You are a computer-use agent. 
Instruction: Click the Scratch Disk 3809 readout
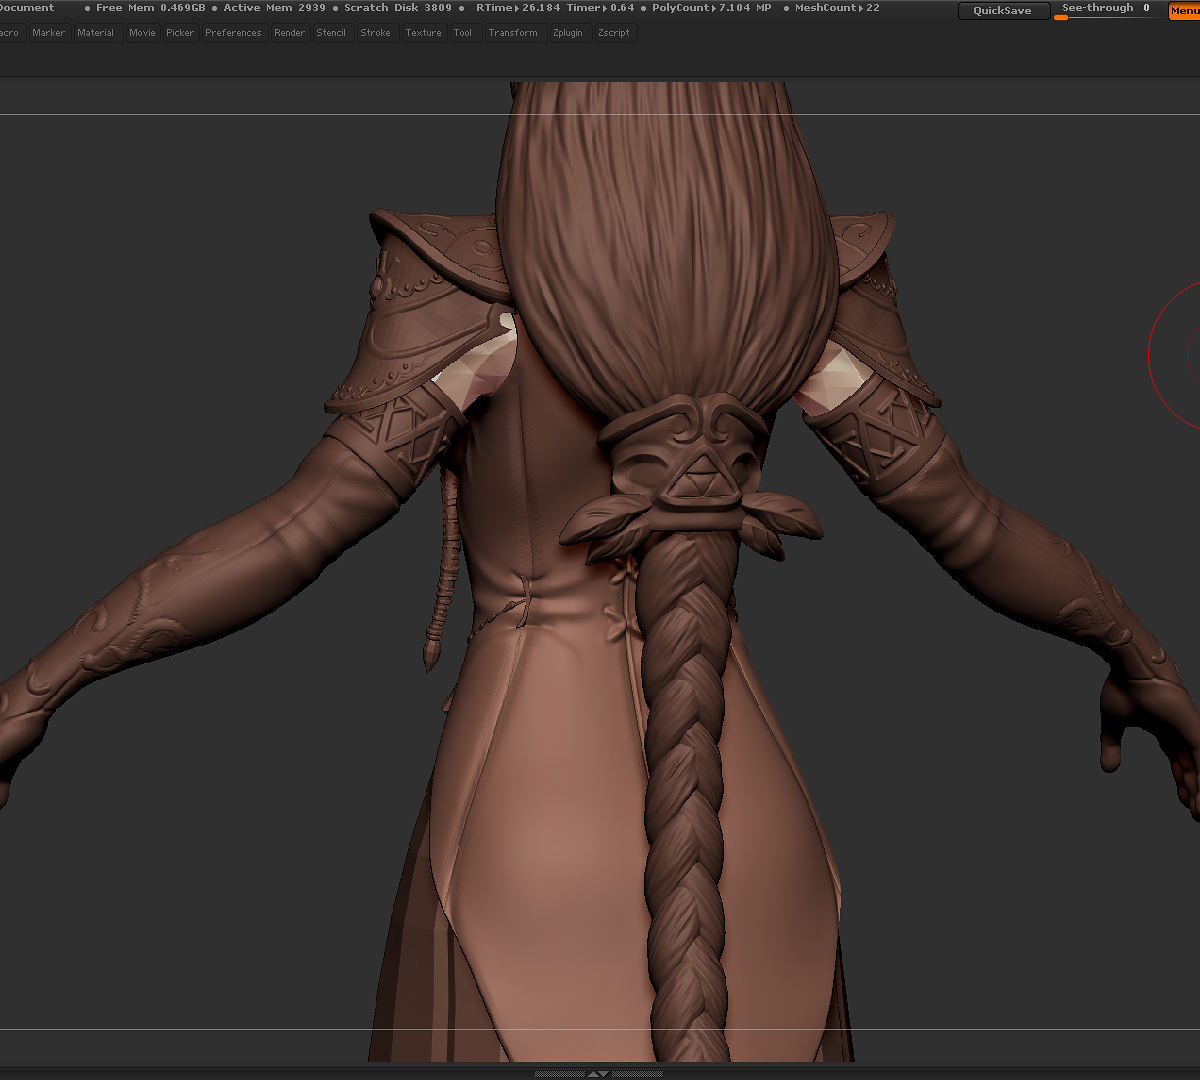pos(398,8)
